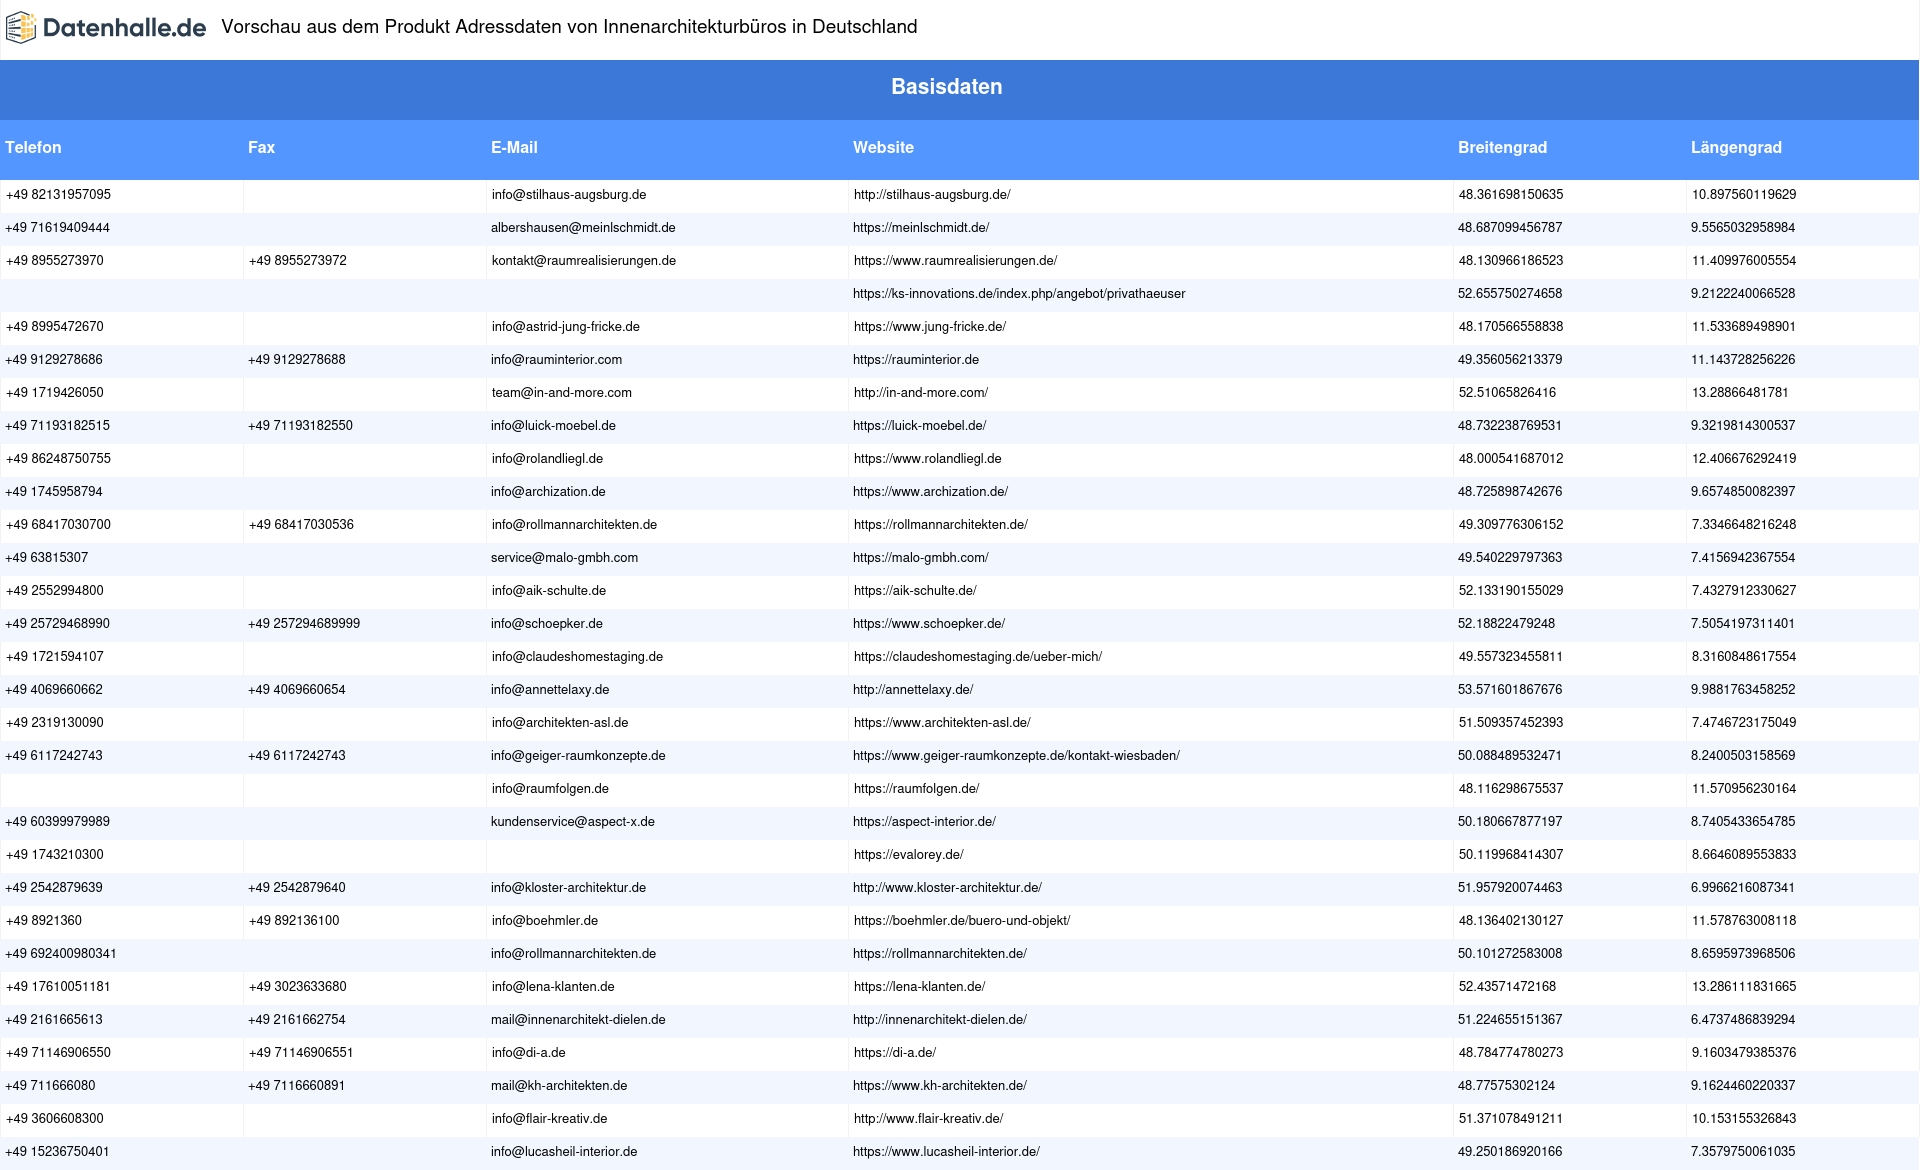Click https://www.archization.de/ website entry

(930, 492)
